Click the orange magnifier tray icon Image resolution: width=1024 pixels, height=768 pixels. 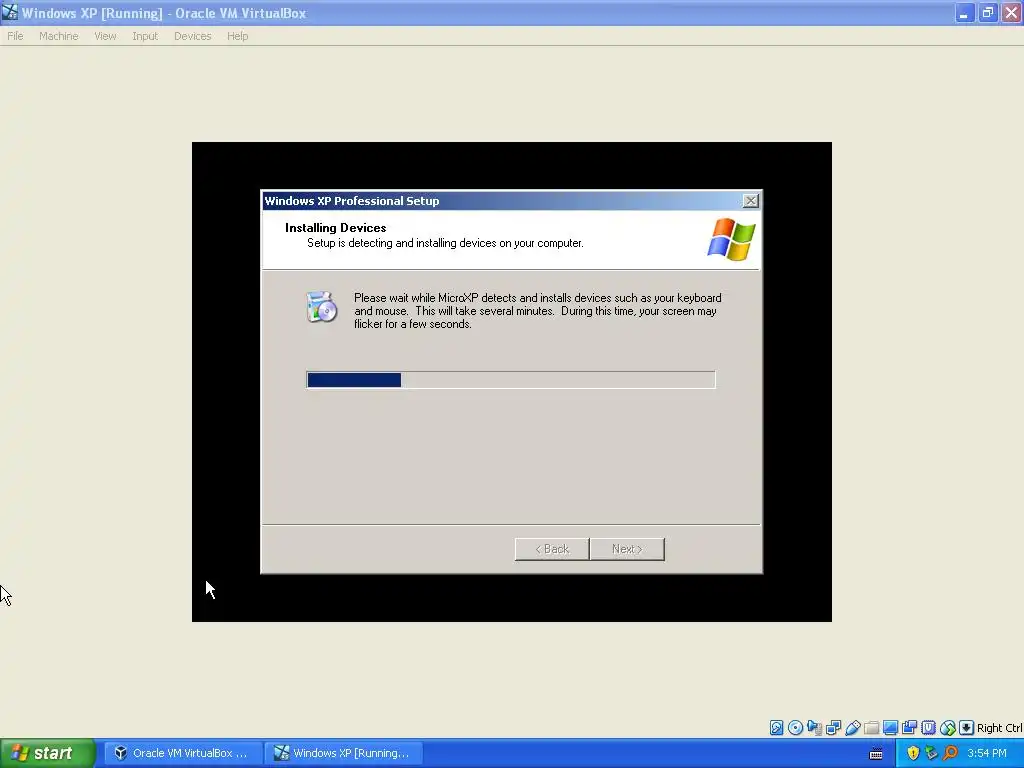950,753
